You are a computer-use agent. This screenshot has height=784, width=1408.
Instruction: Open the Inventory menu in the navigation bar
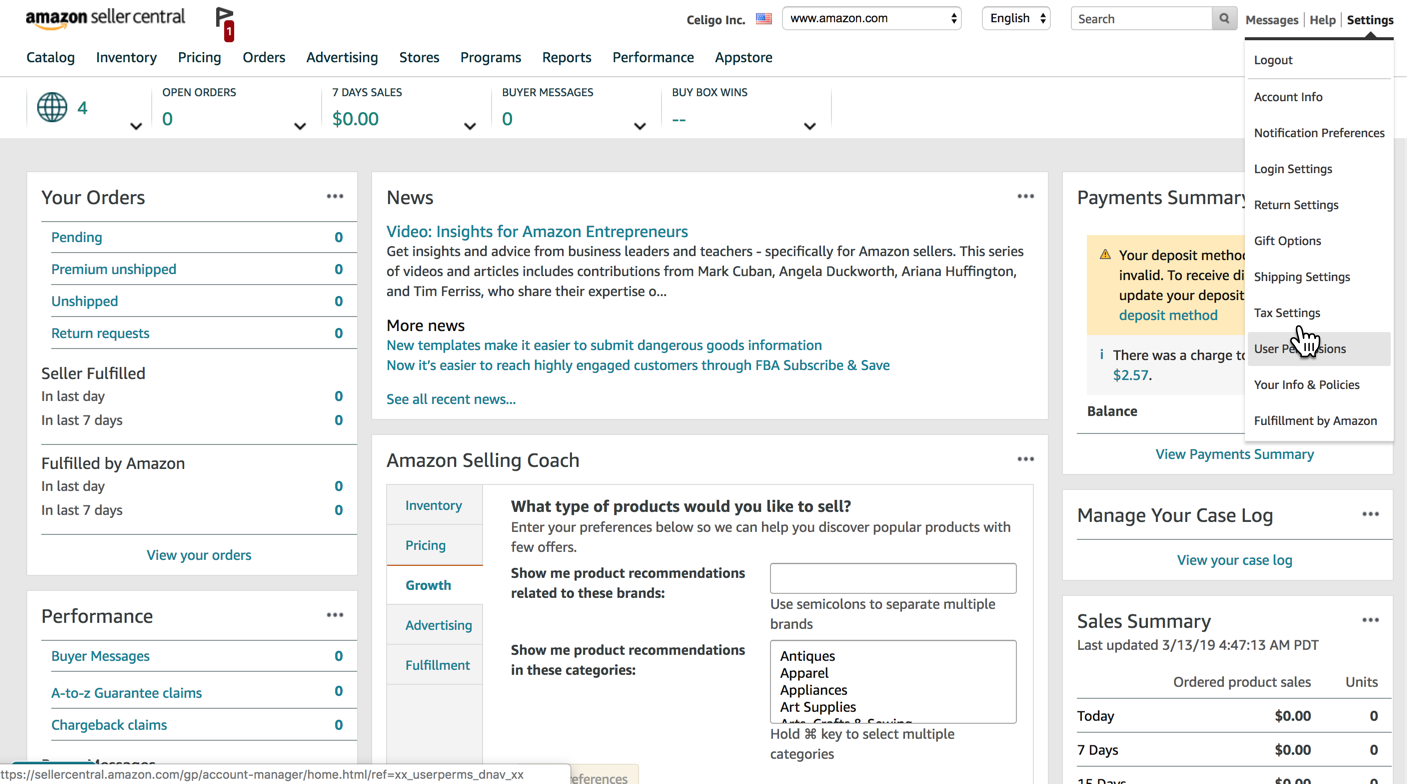(x=126, y=57)
